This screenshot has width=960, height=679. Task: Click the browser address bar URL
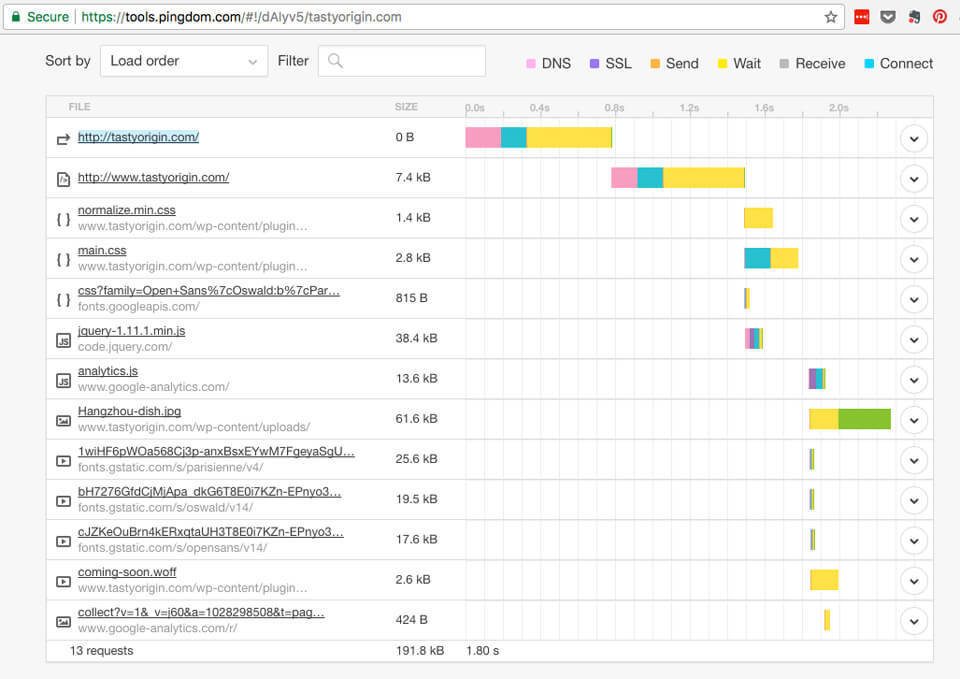241,17
